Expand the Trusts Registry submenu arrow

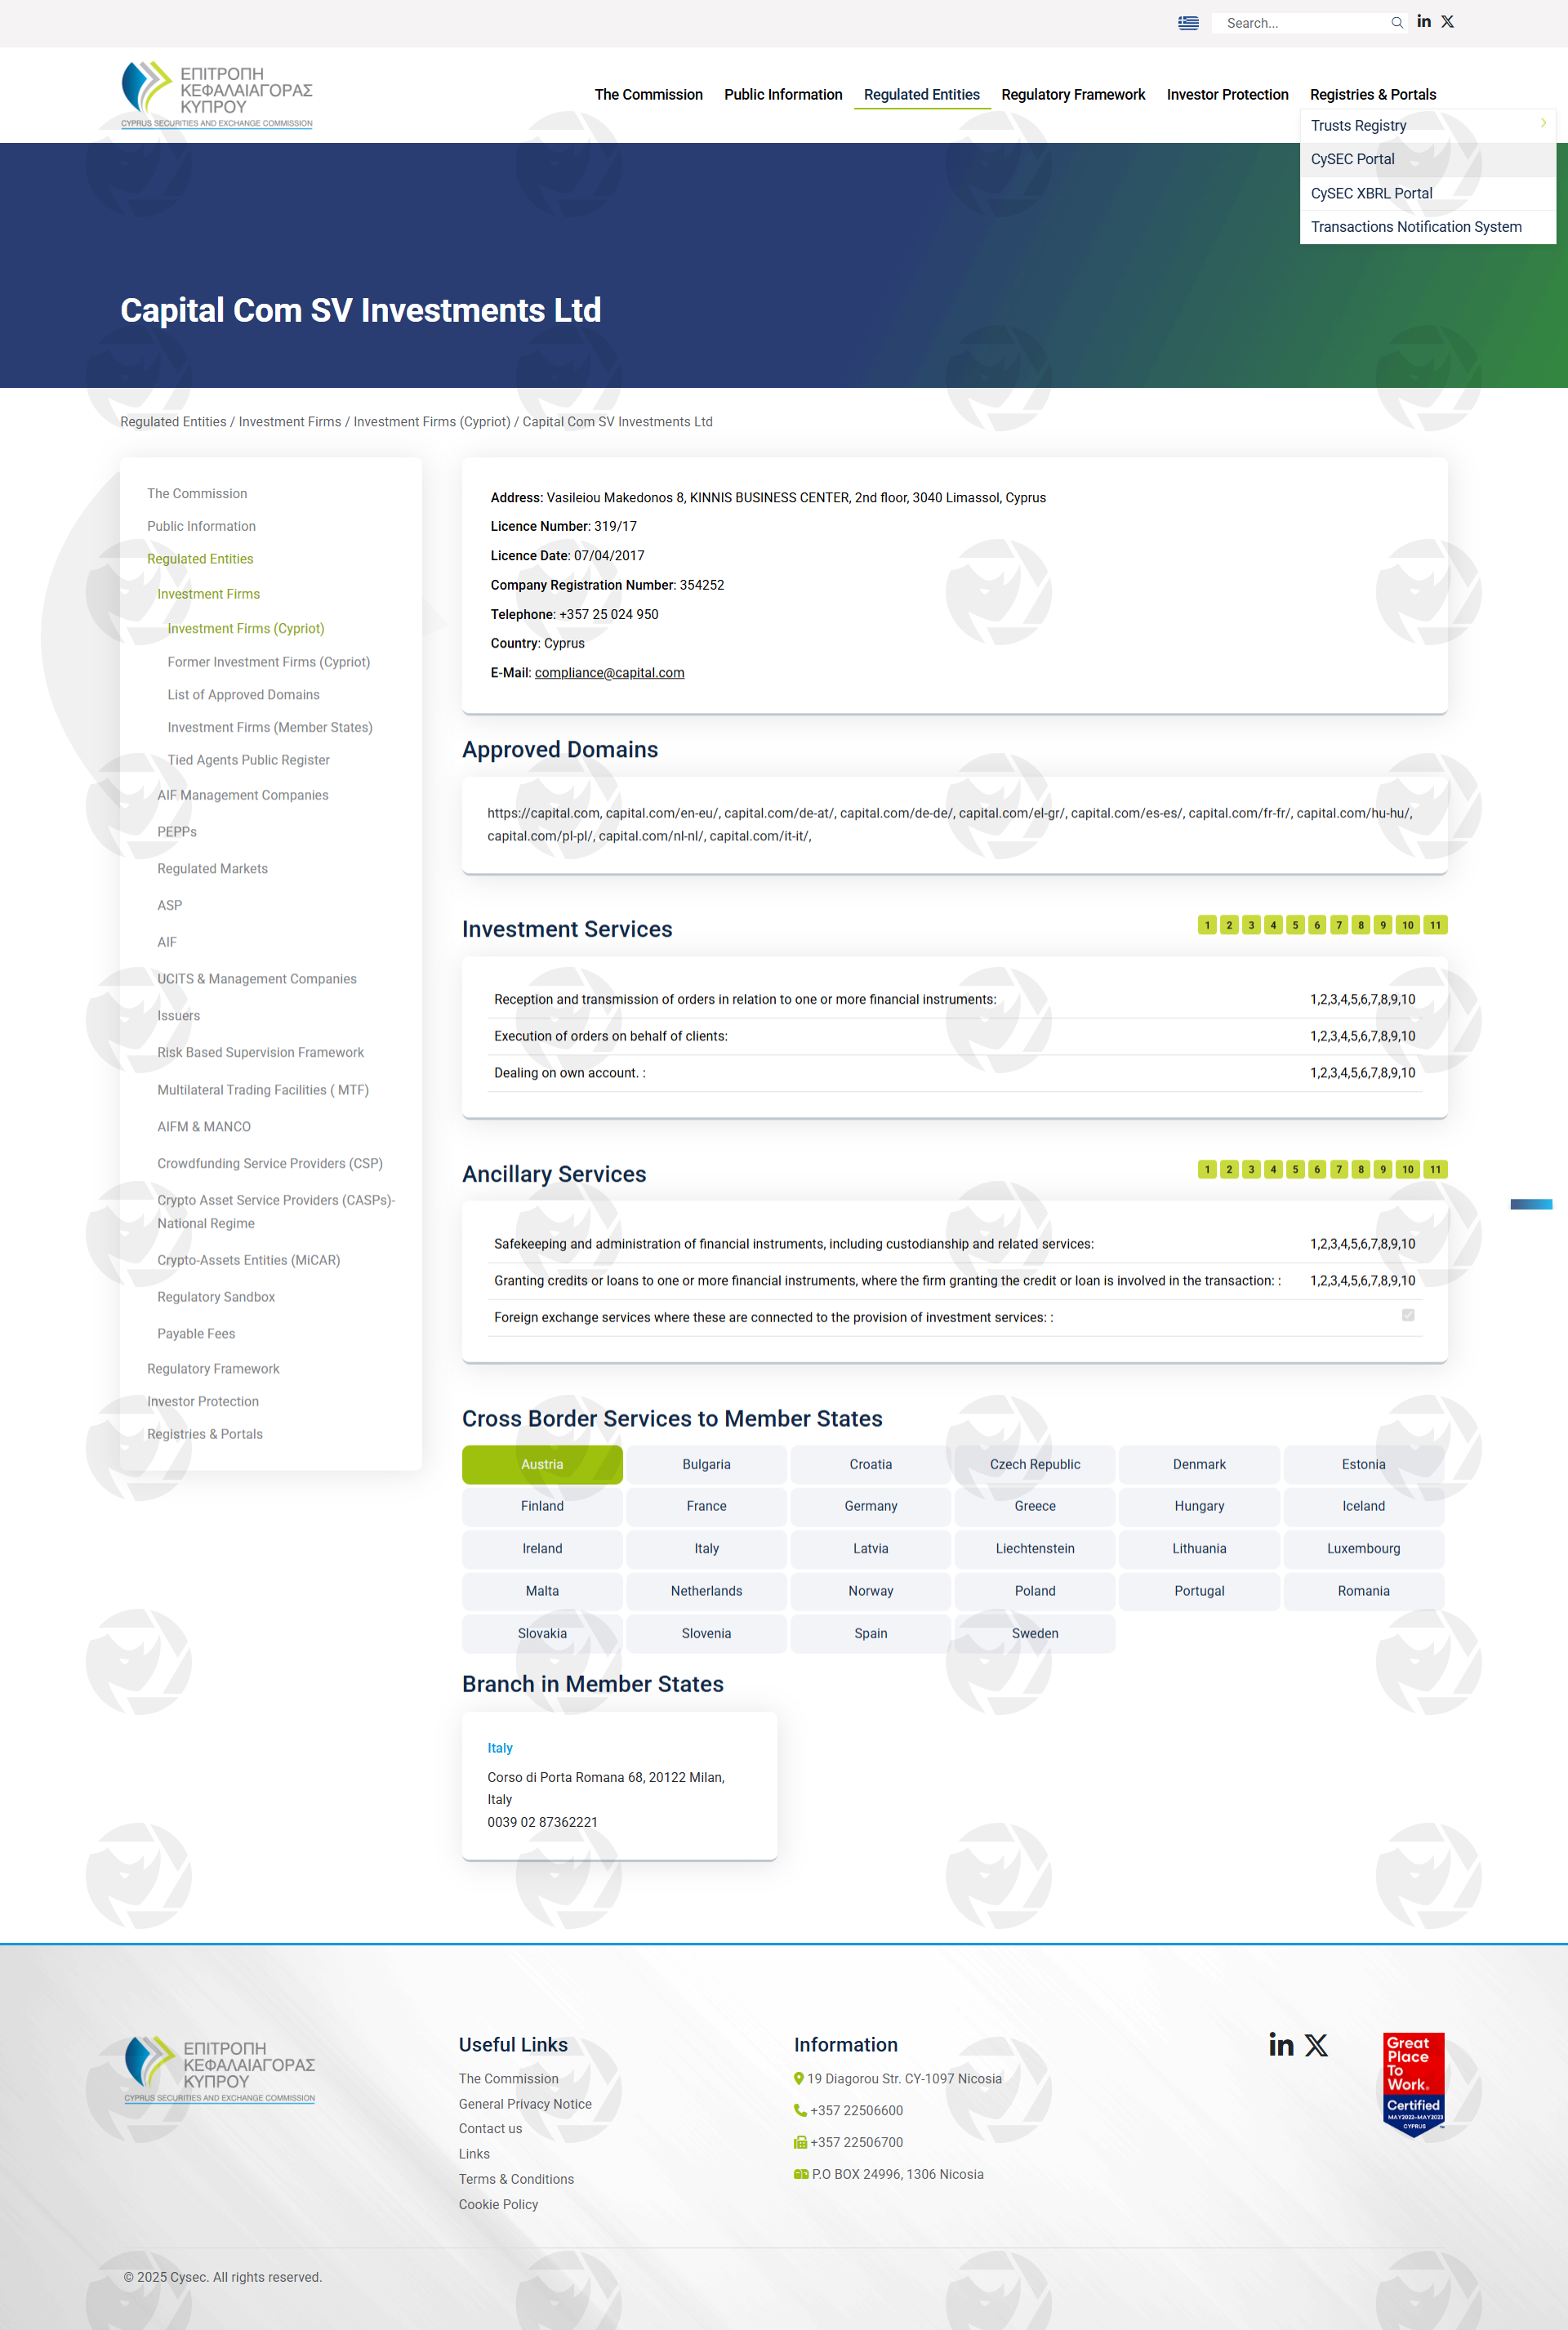pyautogui.click(x=1543, y=123)
